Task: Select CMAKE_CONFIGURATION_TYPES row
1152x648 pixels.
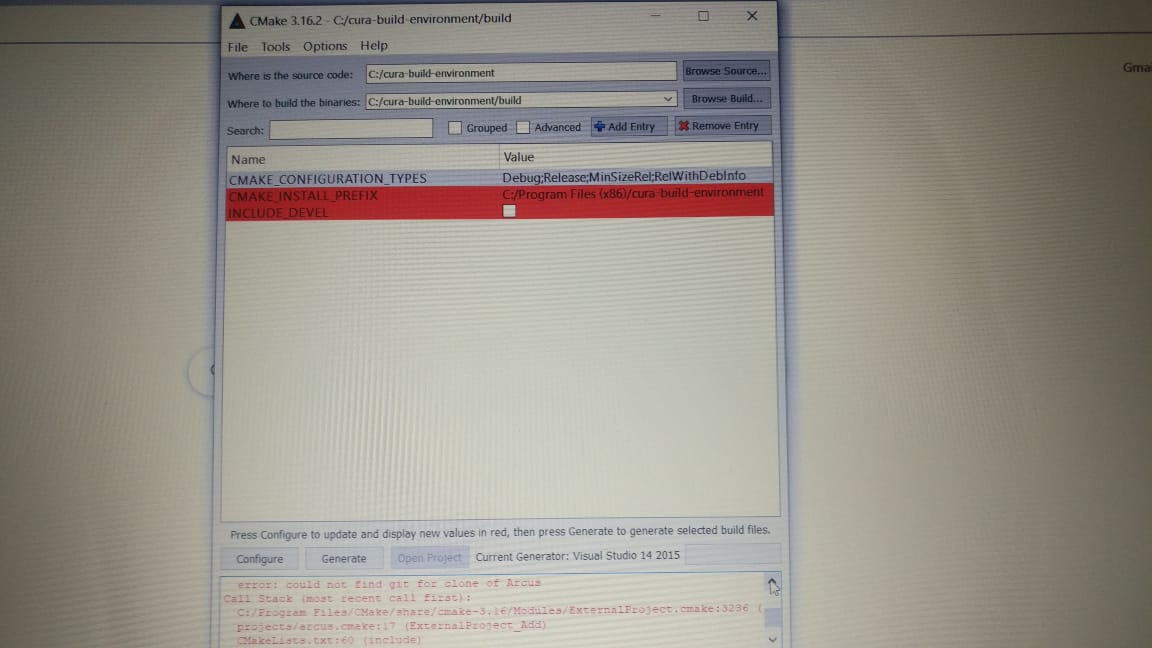Action: (x=500, y=178)
